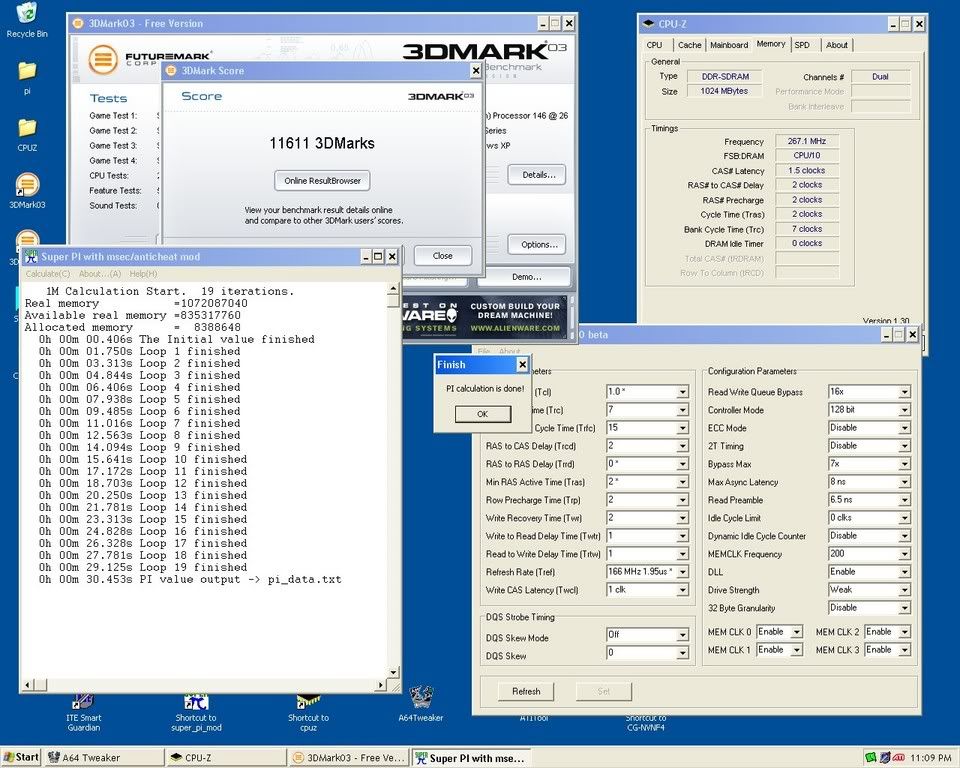The width and height of the screenshot is (960, 768).
Task: Expand RAS to CAS Delay (Trcd) dropdown
Action: pos(682,446)
